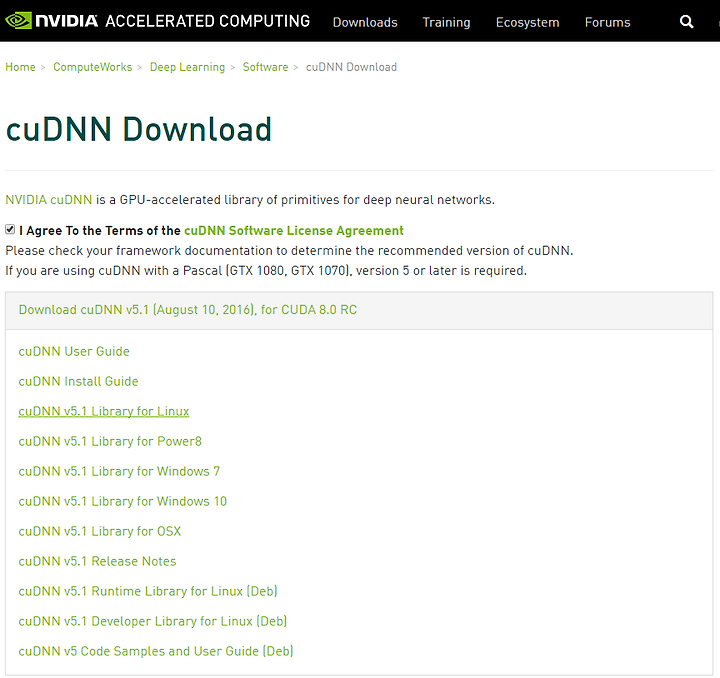The image size is (720, 678).
Task: Go to Home breadcrumb
Action: click(x=20, y=67)
